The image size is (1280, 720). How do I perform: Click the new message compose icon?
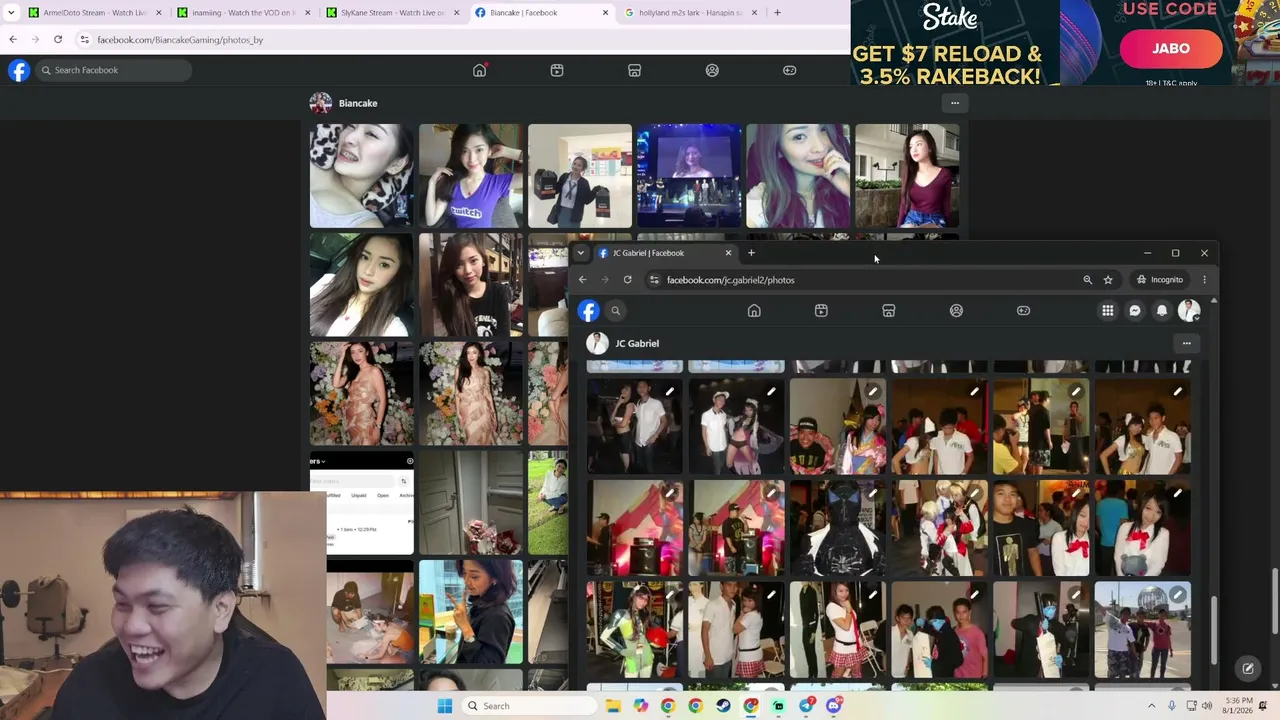tap(1248, 668)
